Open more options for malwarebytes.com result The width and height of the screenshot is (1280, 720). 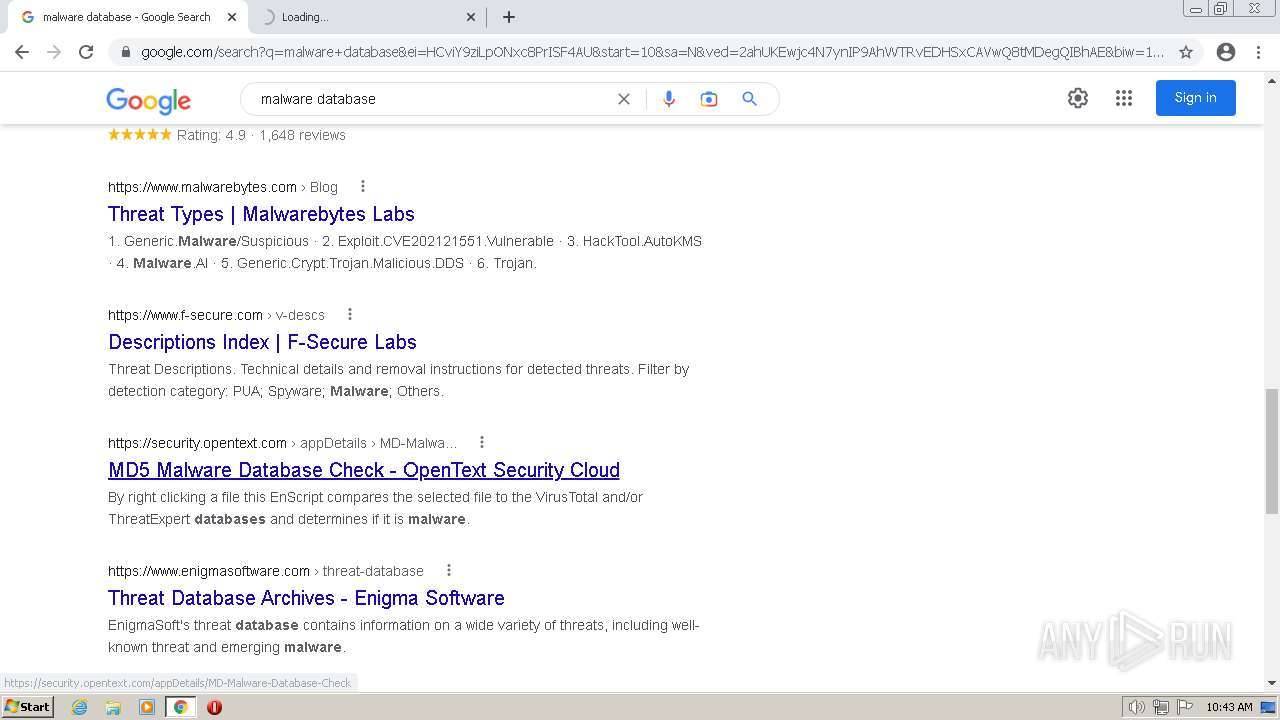363,187
